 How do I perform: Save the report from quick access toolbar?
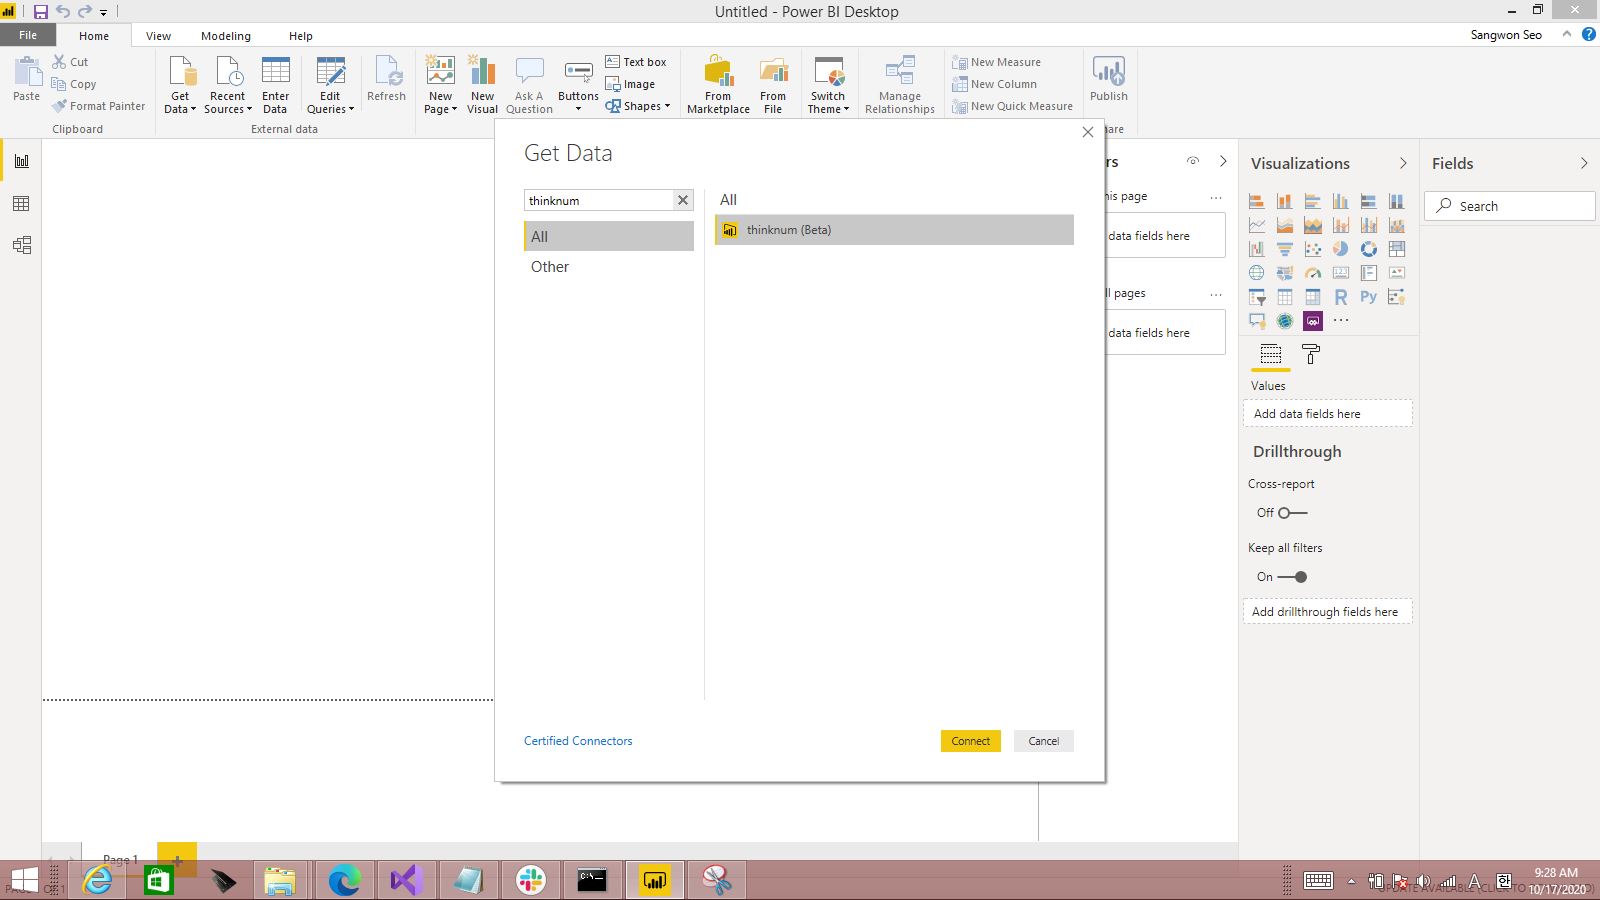[x=41, y=12]
